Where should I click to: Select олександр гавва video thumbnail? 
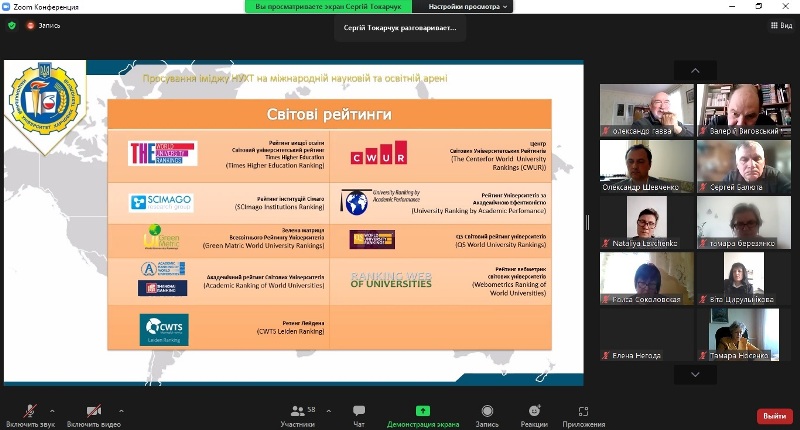pyautogui.click(x=647, y=110)
